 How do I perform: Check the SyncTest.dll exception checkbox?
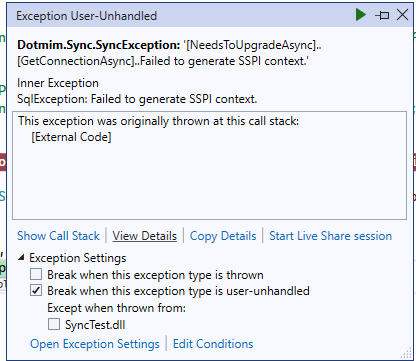coord(54,324)
